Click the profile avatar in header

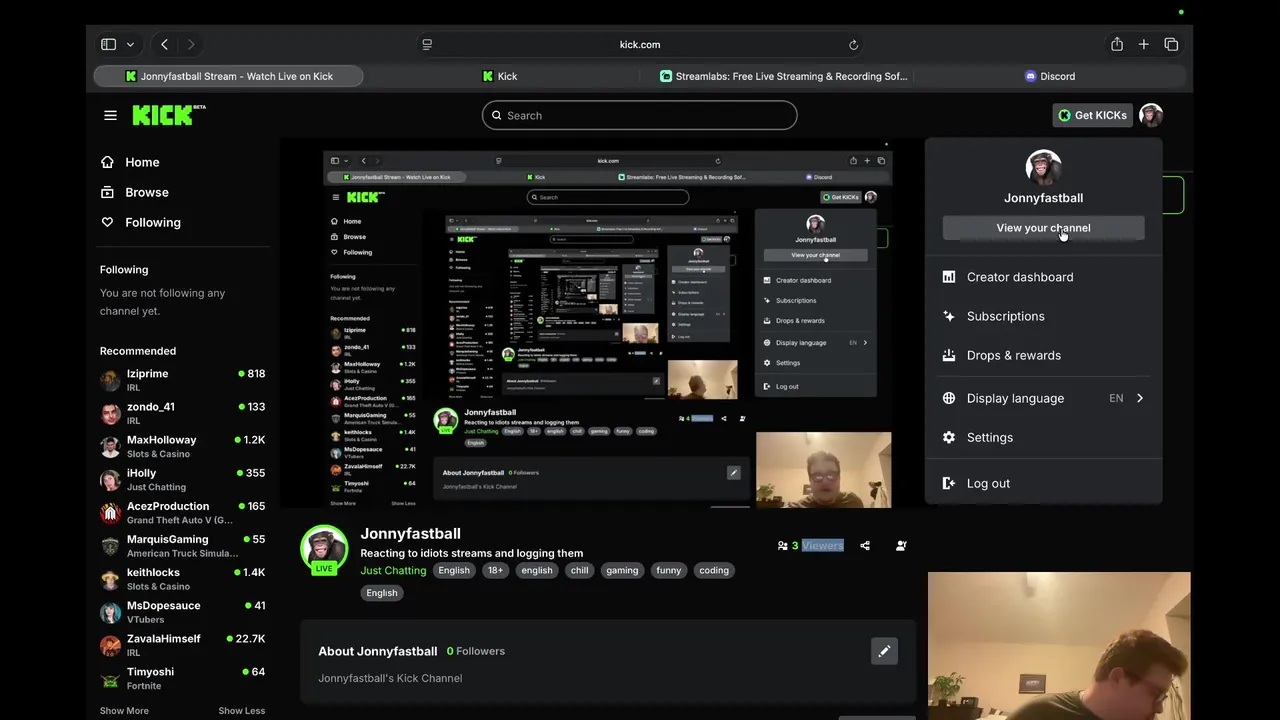1151,115
